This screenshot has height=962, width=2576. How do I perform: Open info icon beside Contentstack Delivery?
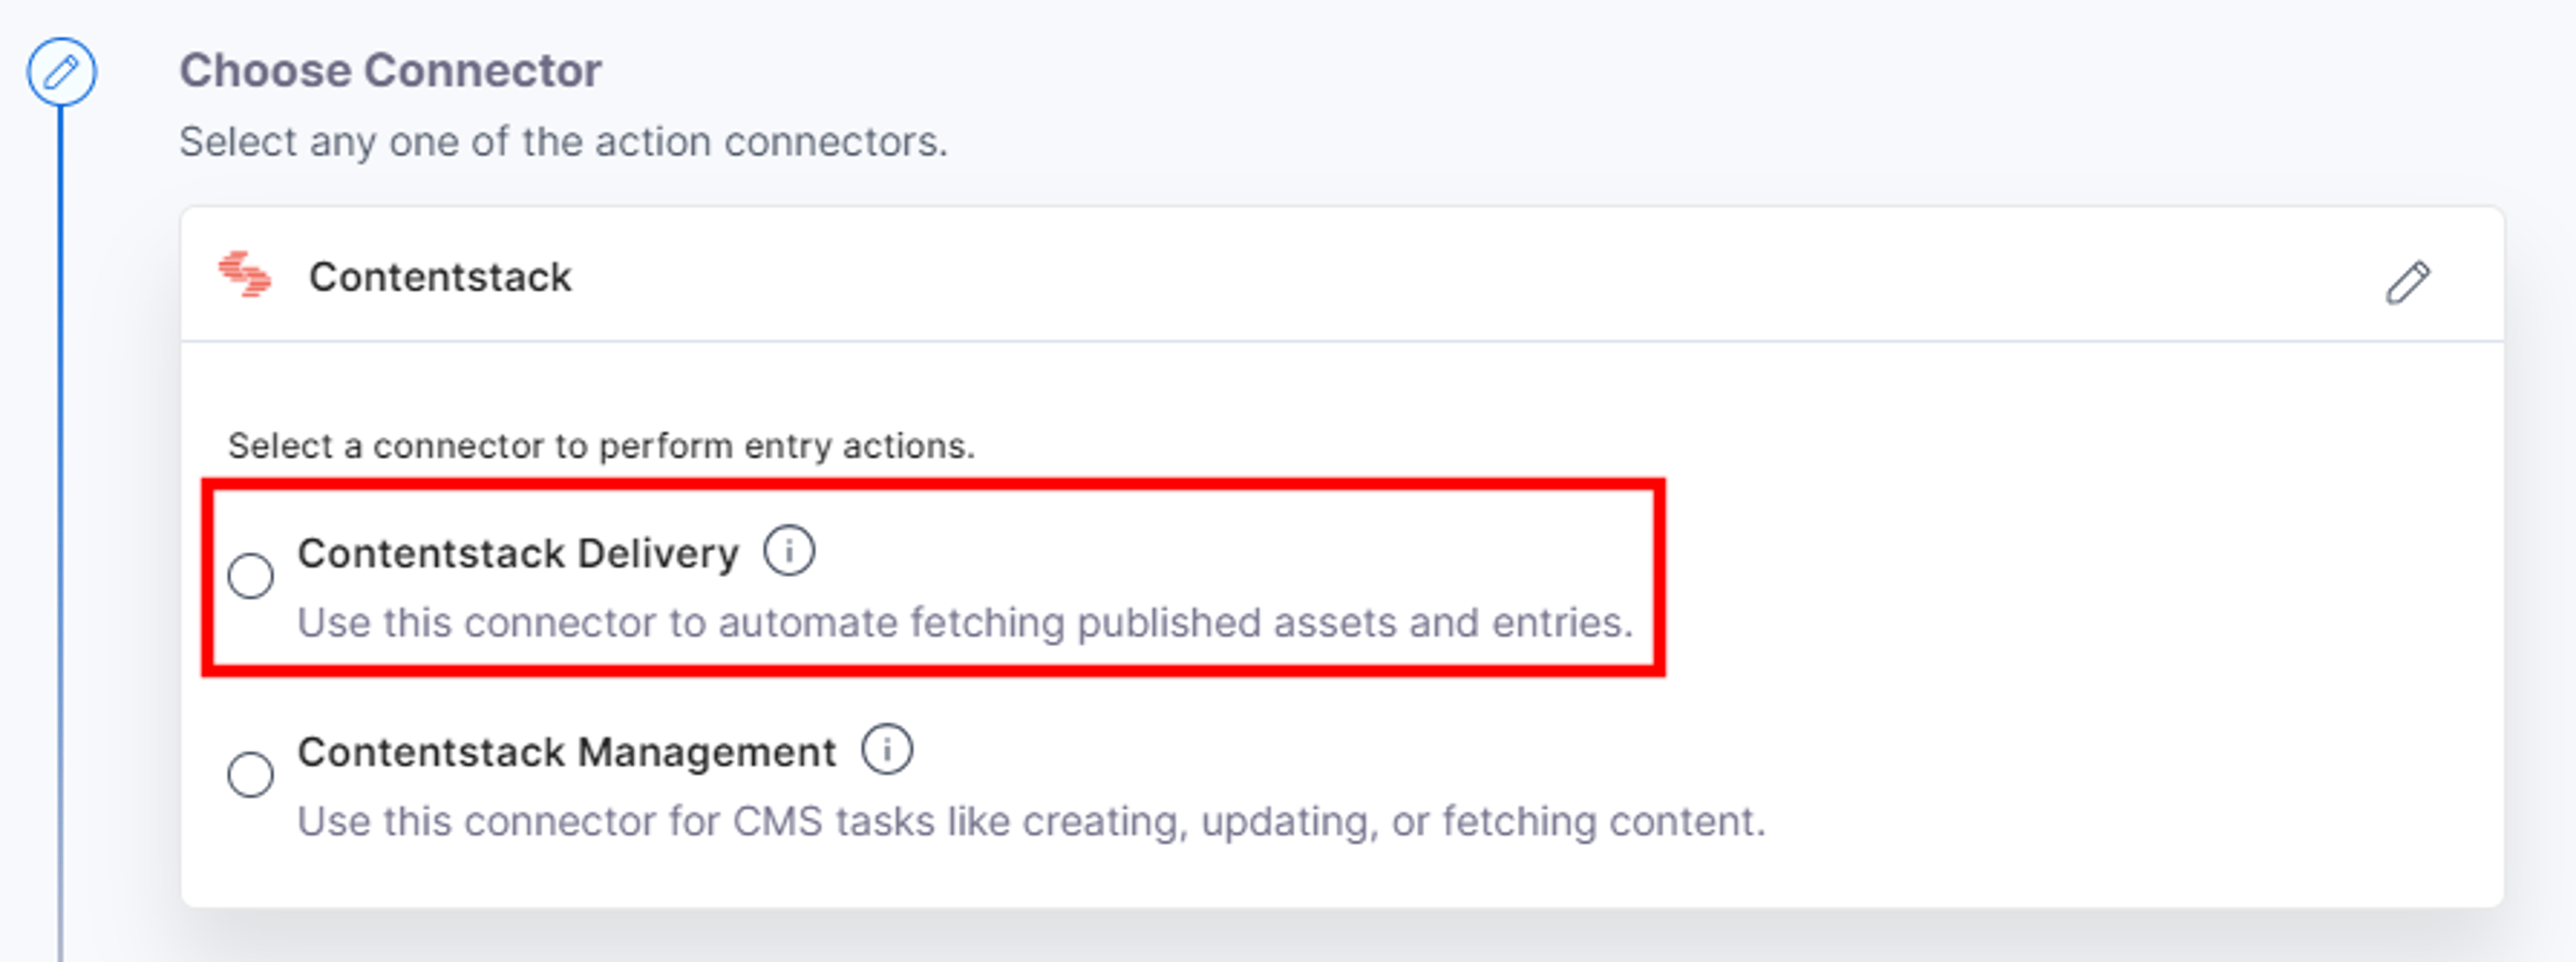tap(789, 551)
